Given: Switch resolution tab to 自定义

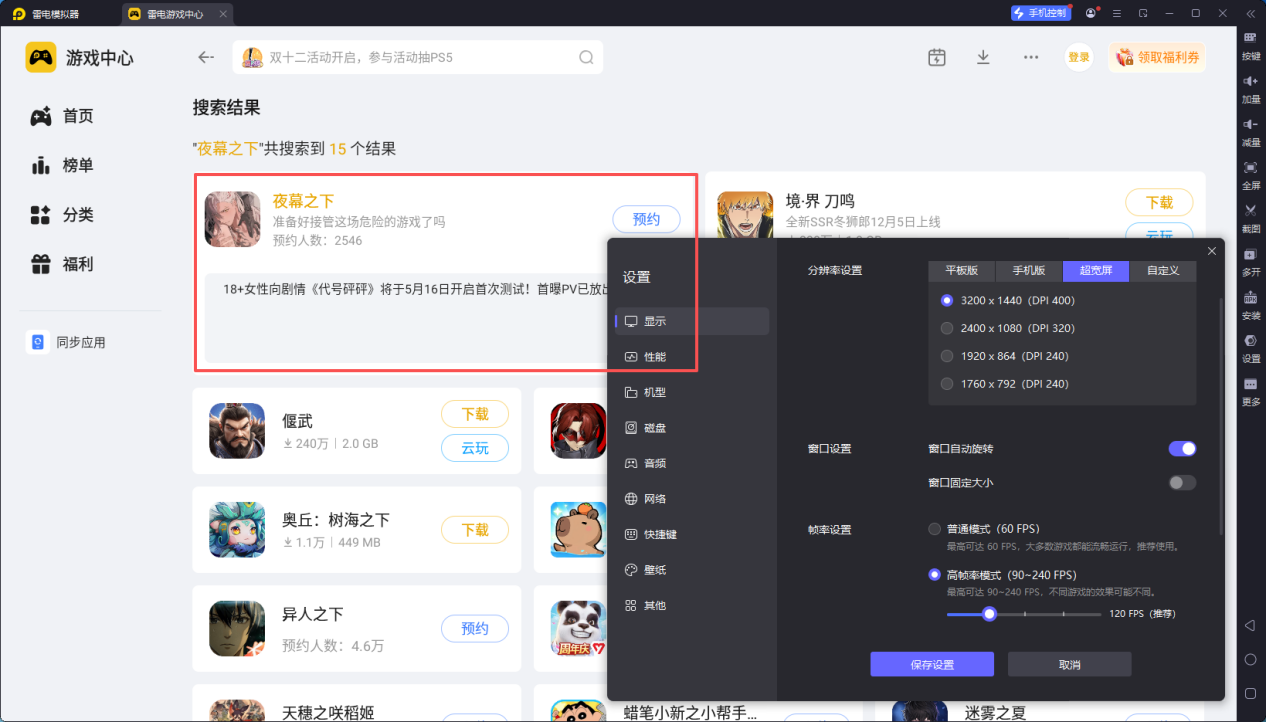Looking at the screenshot, I should (x=1163, y=270).
